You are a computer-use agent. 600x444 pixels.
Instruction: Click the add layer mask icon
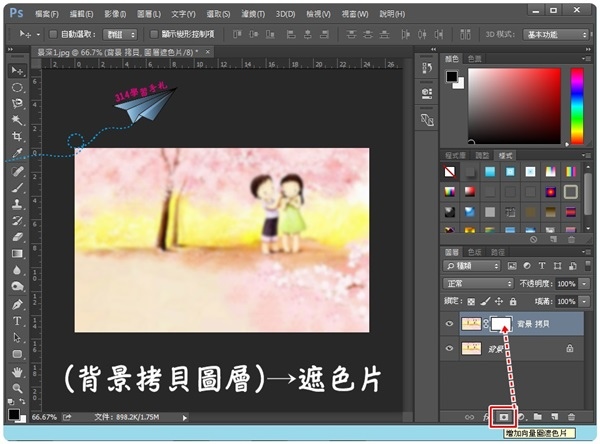tap(504, 417)
